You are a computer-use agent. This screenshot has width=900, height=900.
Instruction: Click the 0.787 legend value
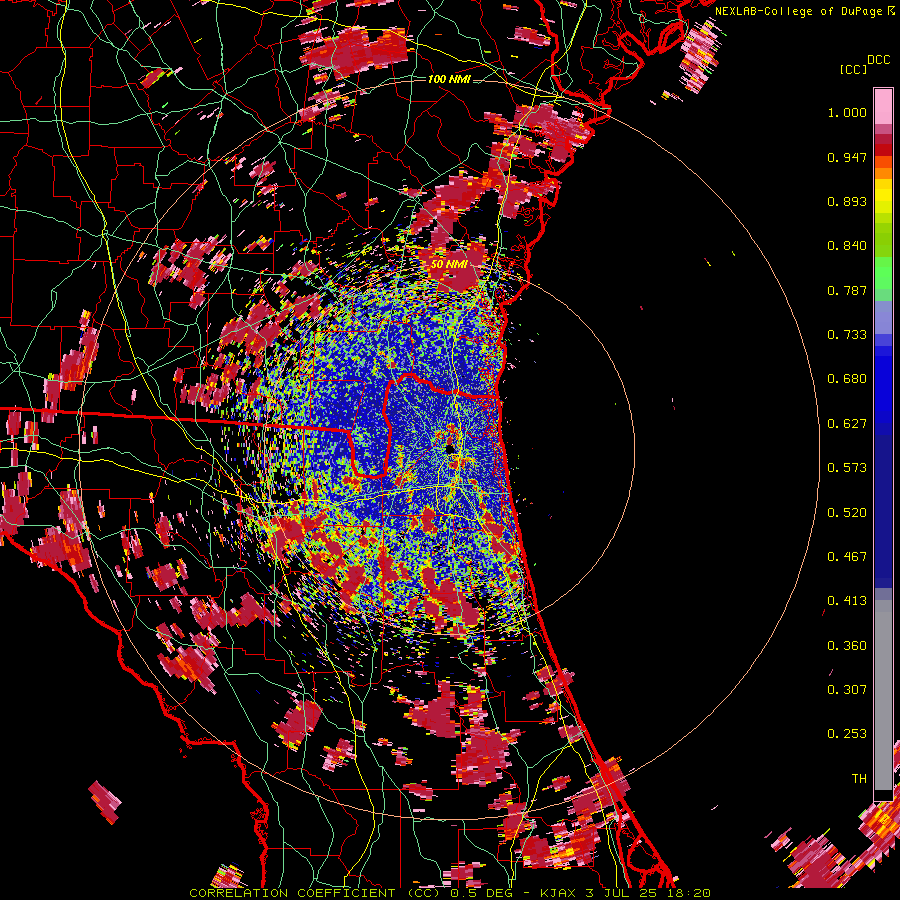[847, 290]
